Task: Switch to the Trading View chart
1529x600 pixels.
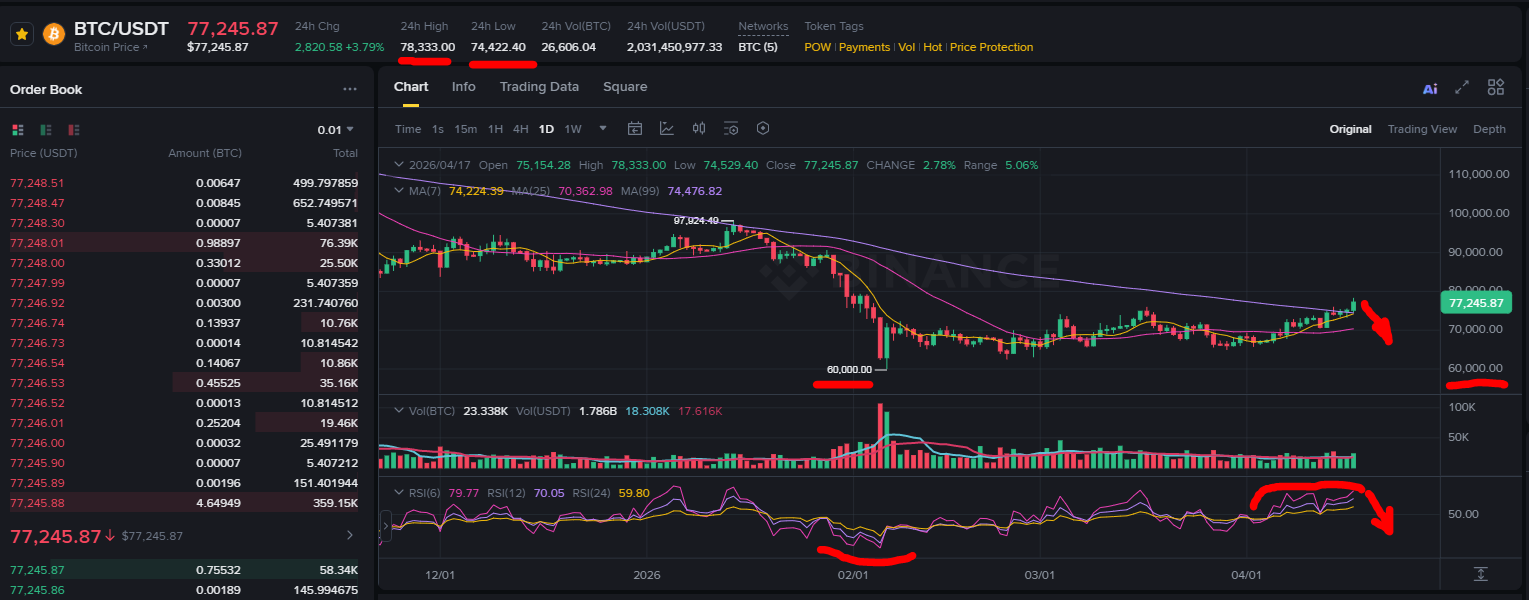Action: pyautogui.click(x=1422, y=129)
